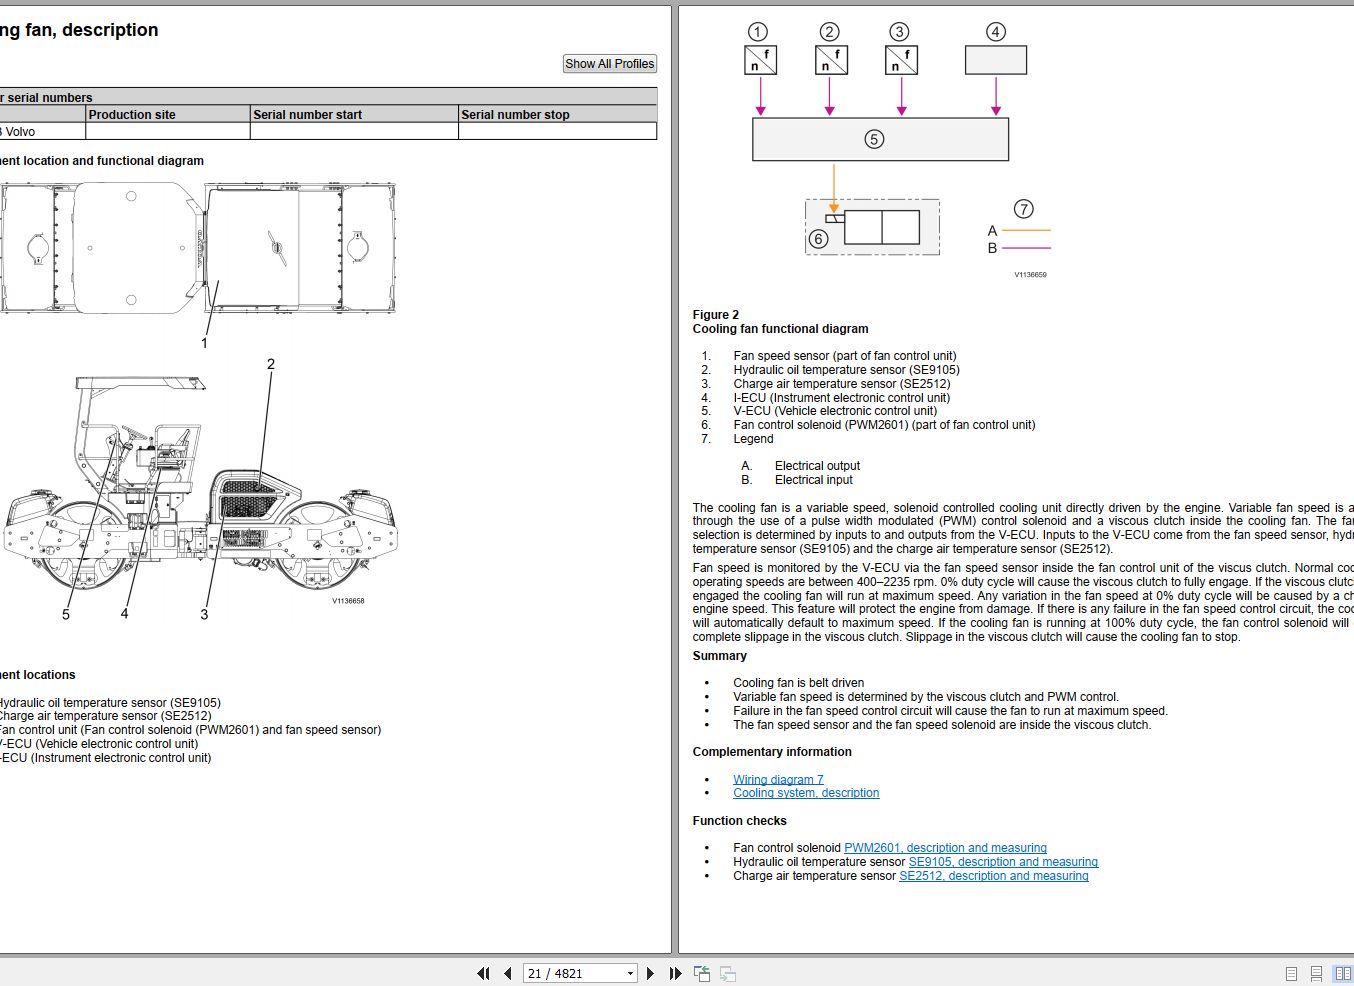Viewport: 1354px width, 986px height.
Task: Click 'Hydraulic oil temperature sensor (SE9105)' legend item 2
Action: pos(846,370)
